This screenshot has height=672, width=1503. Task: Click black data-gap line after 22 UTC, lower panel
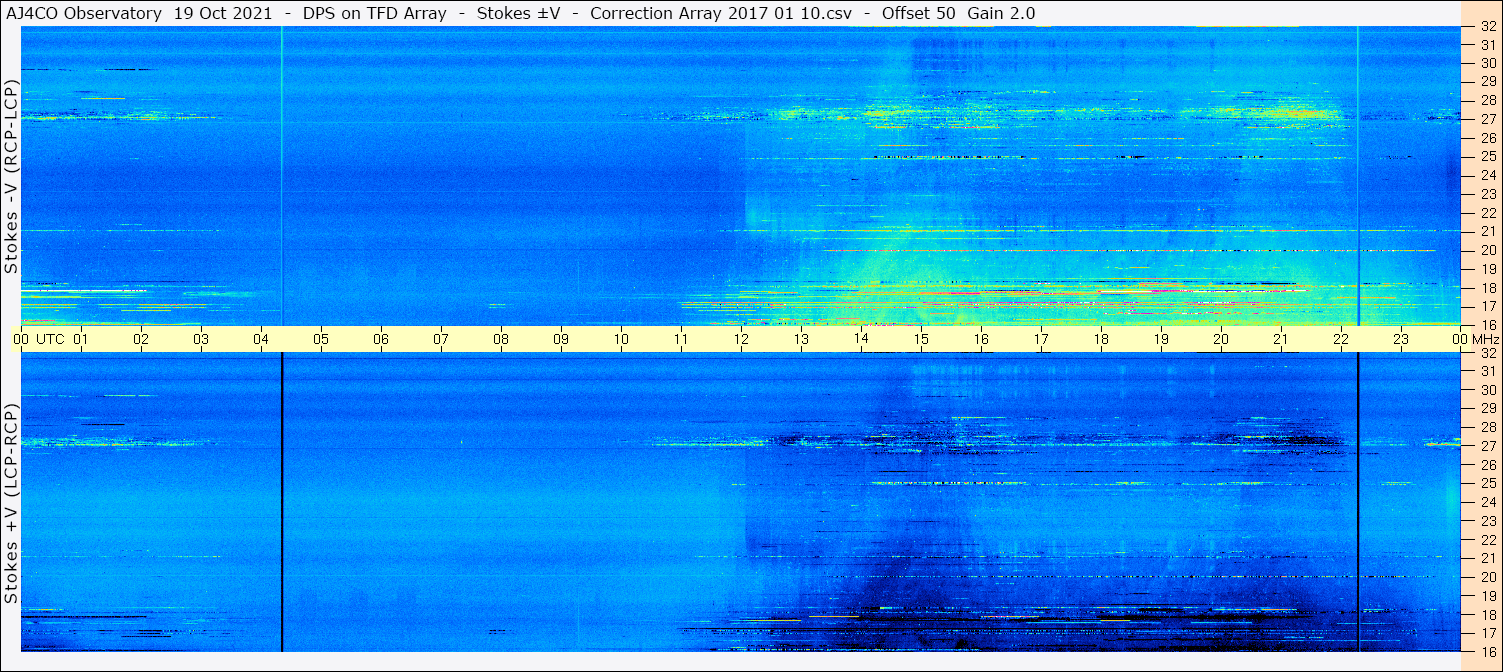click(x=1358, y=502)
